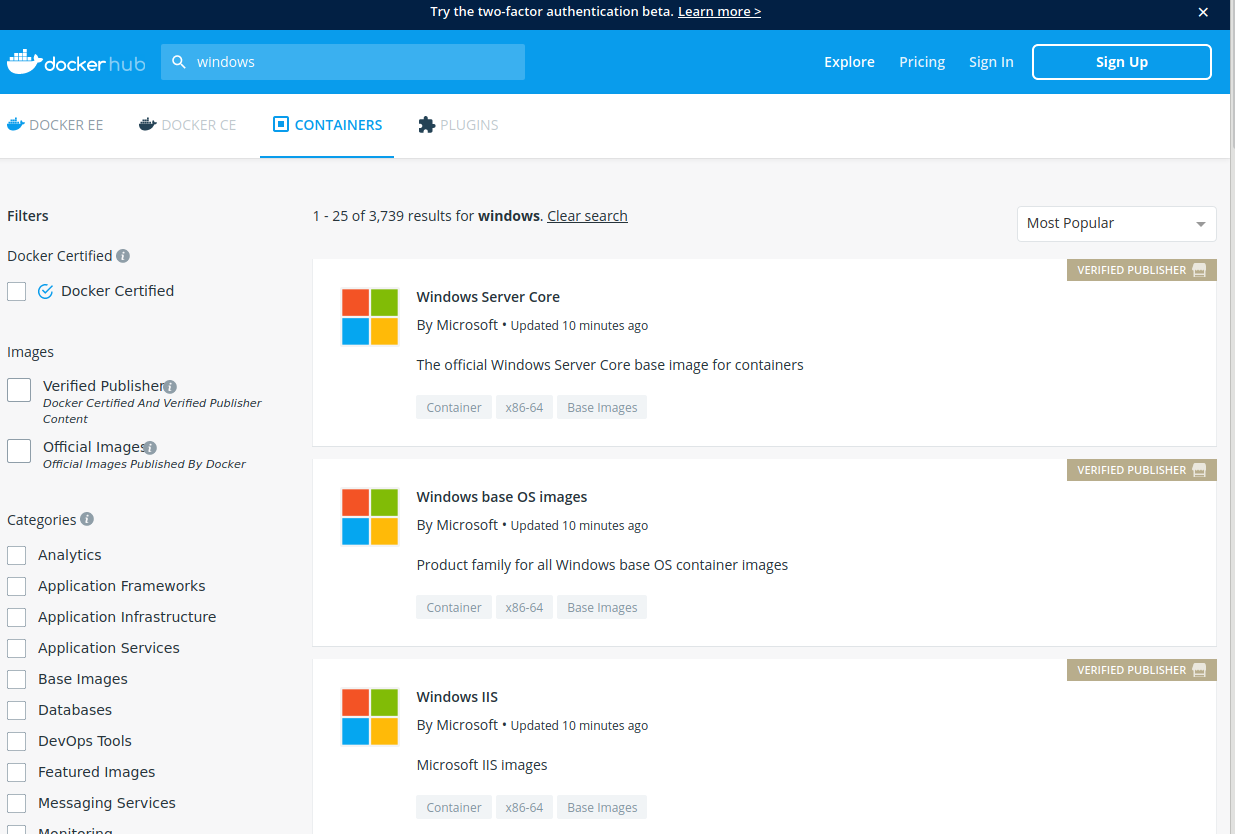Tick the Featured Images checkbox
1235x834 pixels.
coord(16,772)
